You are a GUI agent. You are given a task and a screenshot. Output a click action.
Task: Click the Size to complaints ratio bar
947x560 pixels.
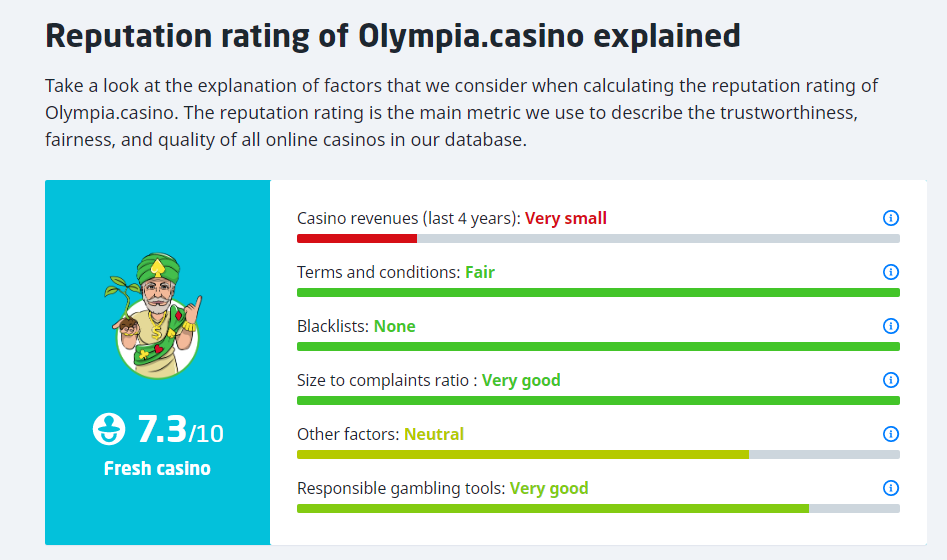tap(598, 400)
